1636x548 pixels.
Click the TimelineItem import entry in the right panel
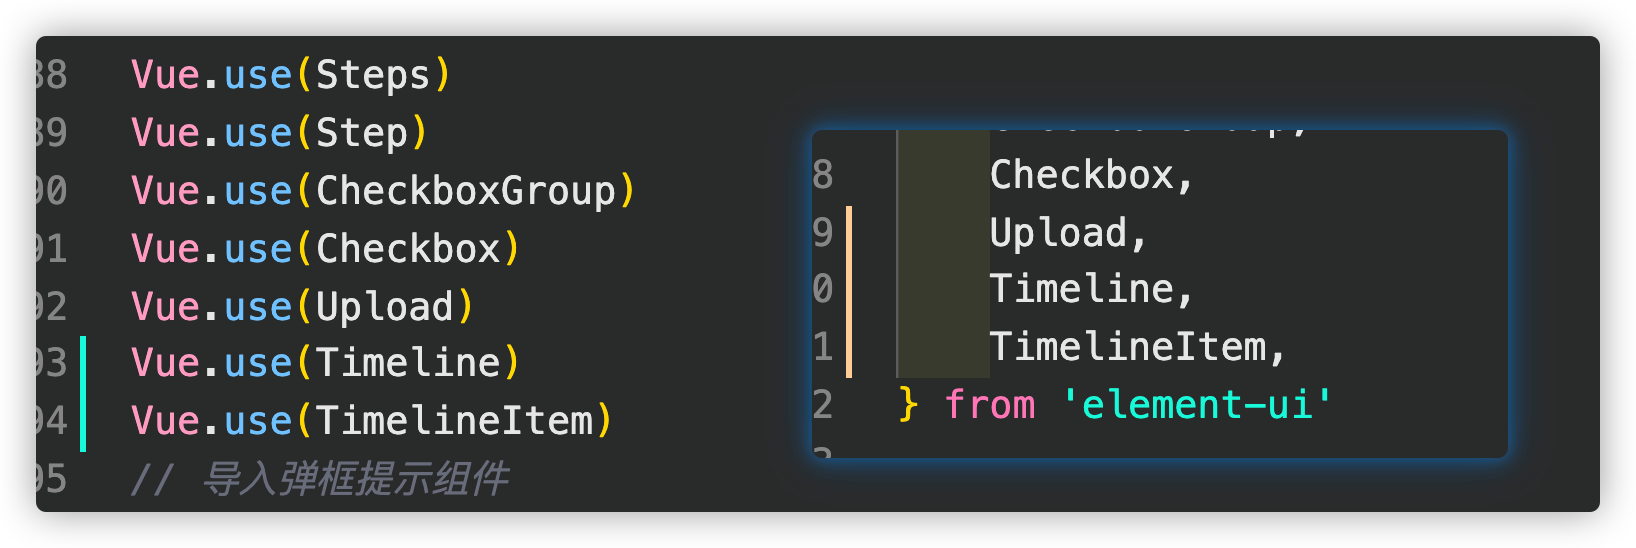click(x=1138, y=348)
